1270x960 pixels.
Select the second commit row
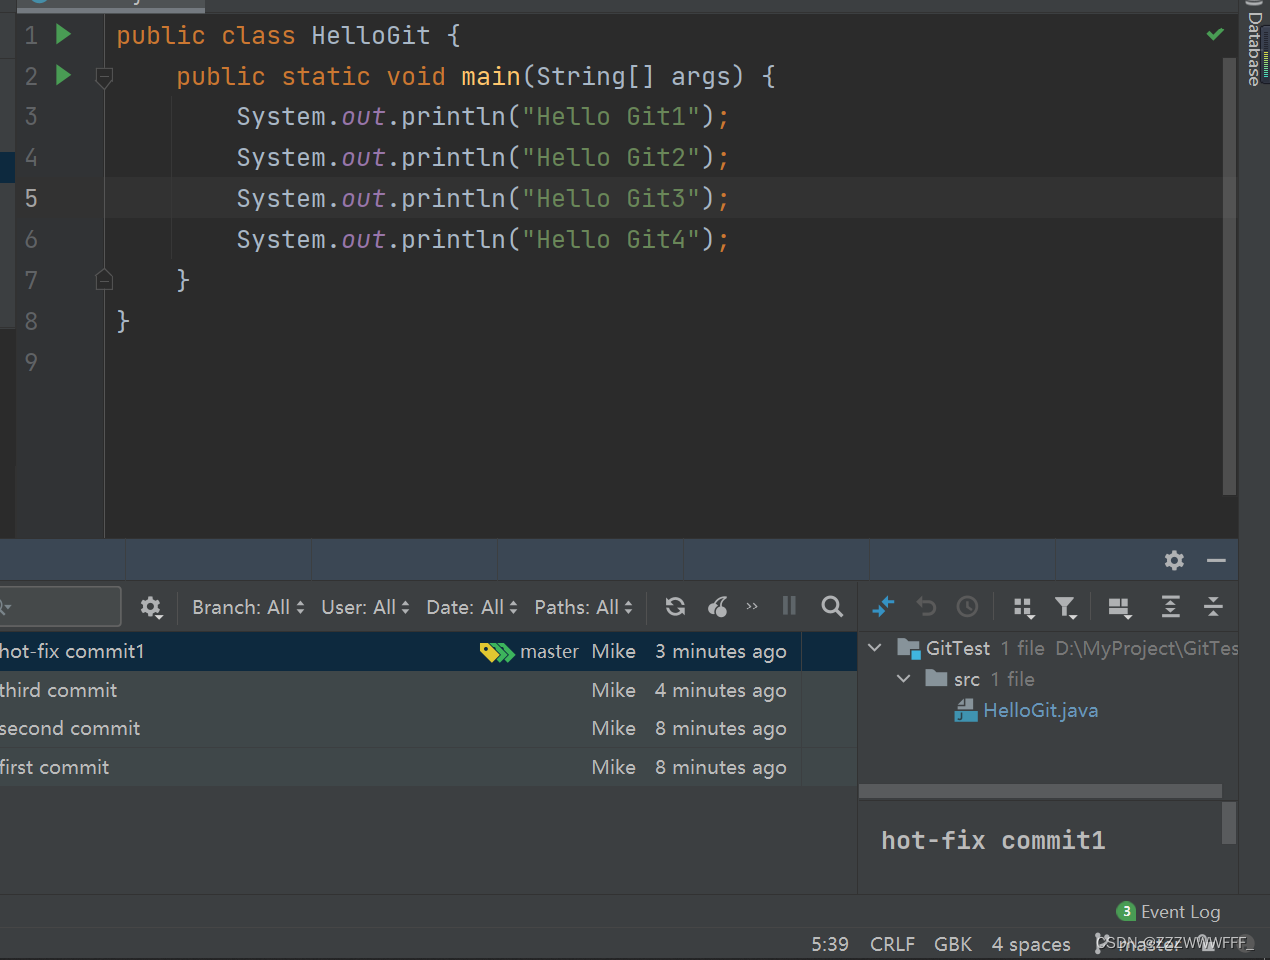coord(428,728)
